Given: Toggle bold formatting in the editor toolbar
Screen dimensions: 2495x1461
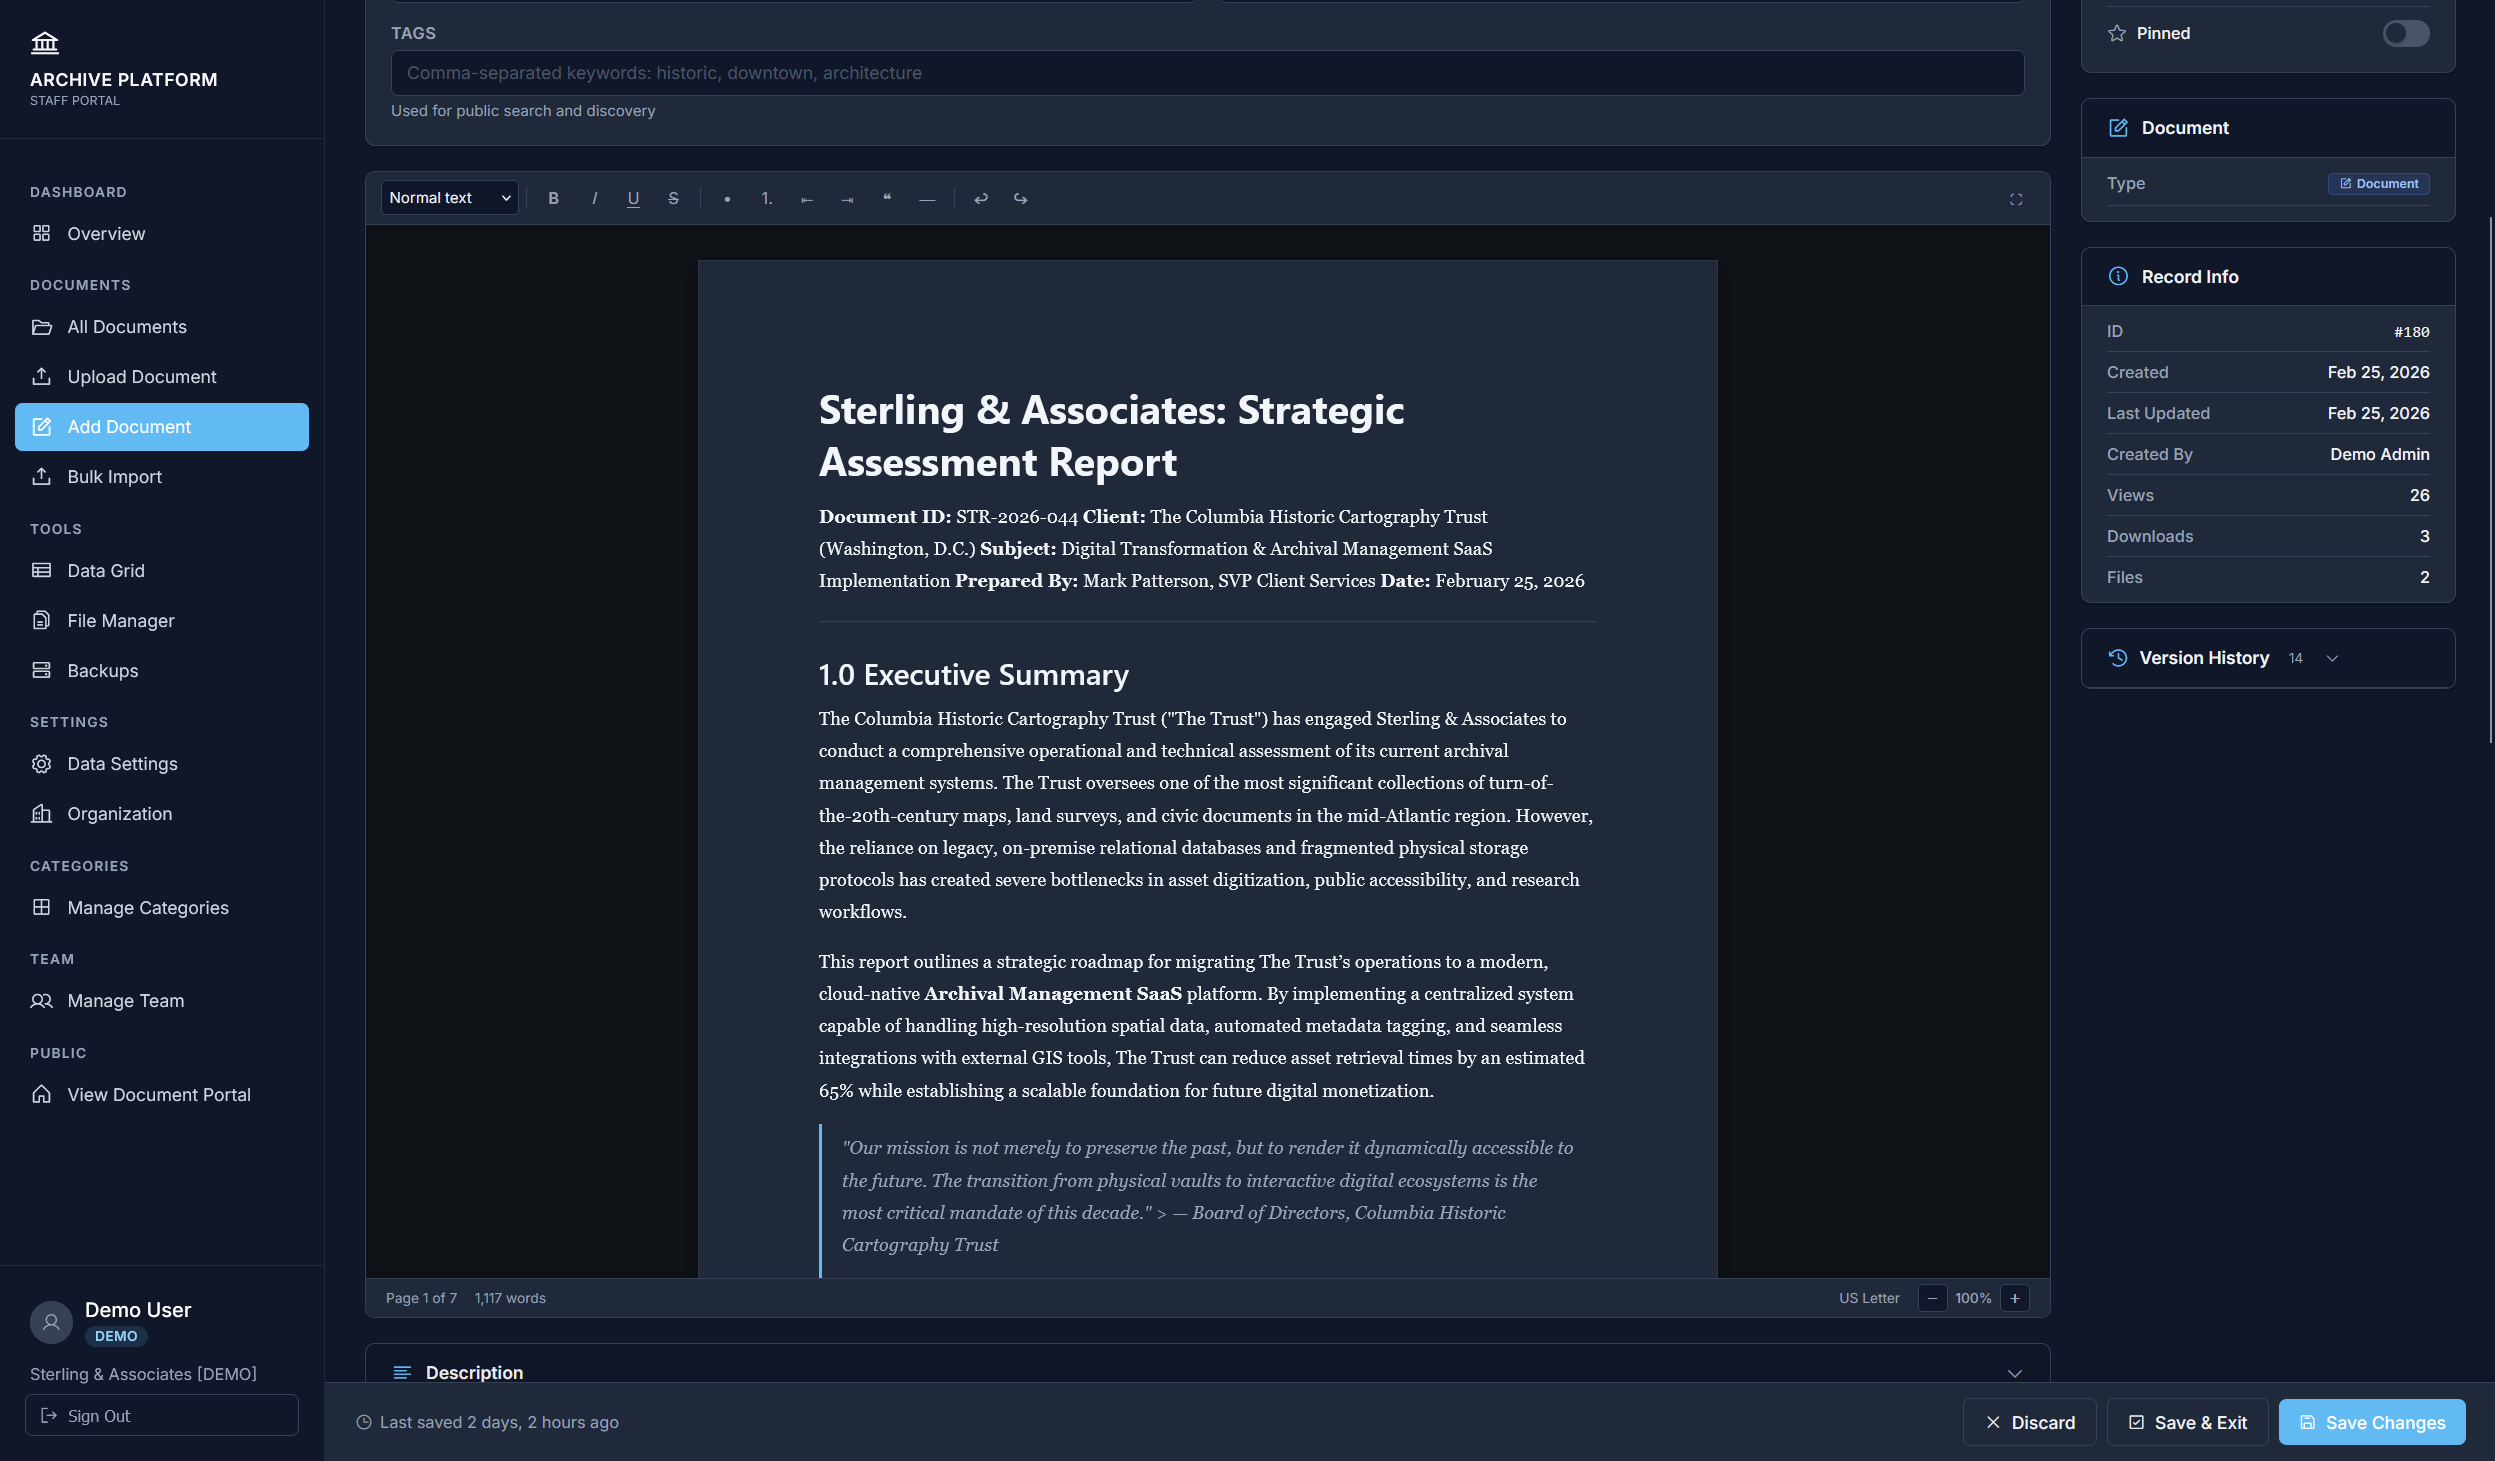Looking at the screenshot, I should click(x=553, y=198).
